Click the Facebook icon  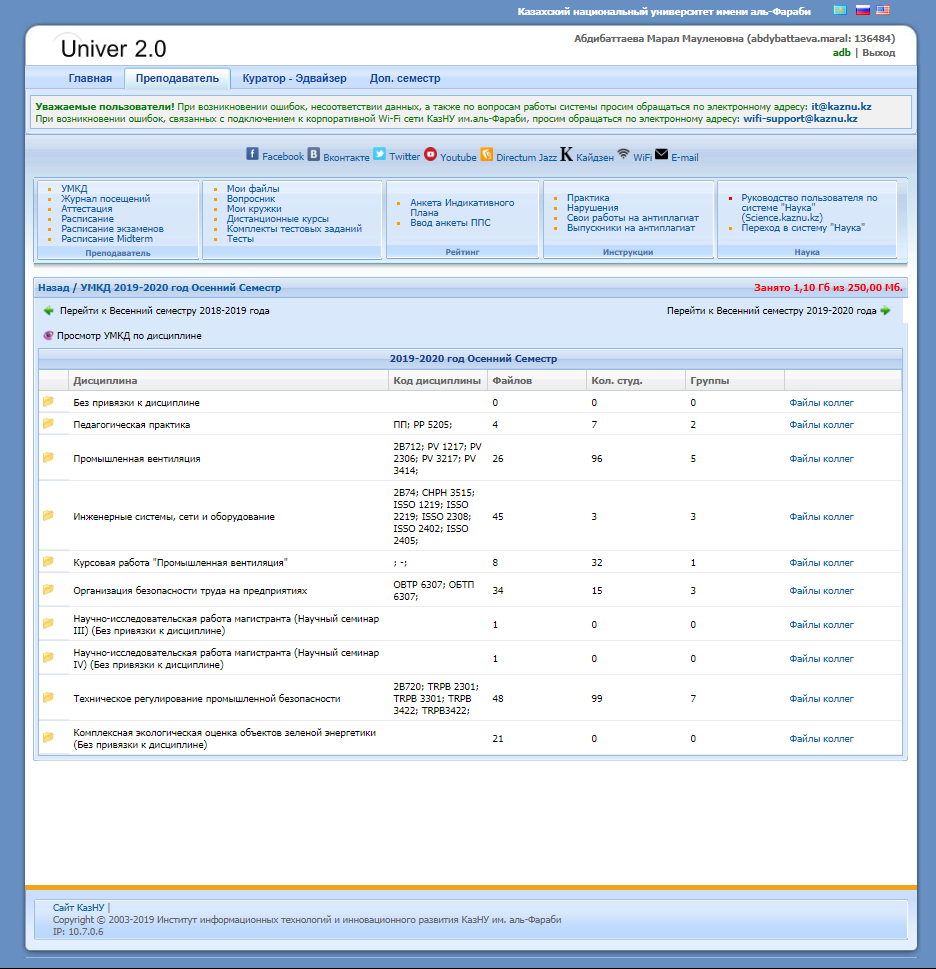pyautogui.click(x=252, y=154)
